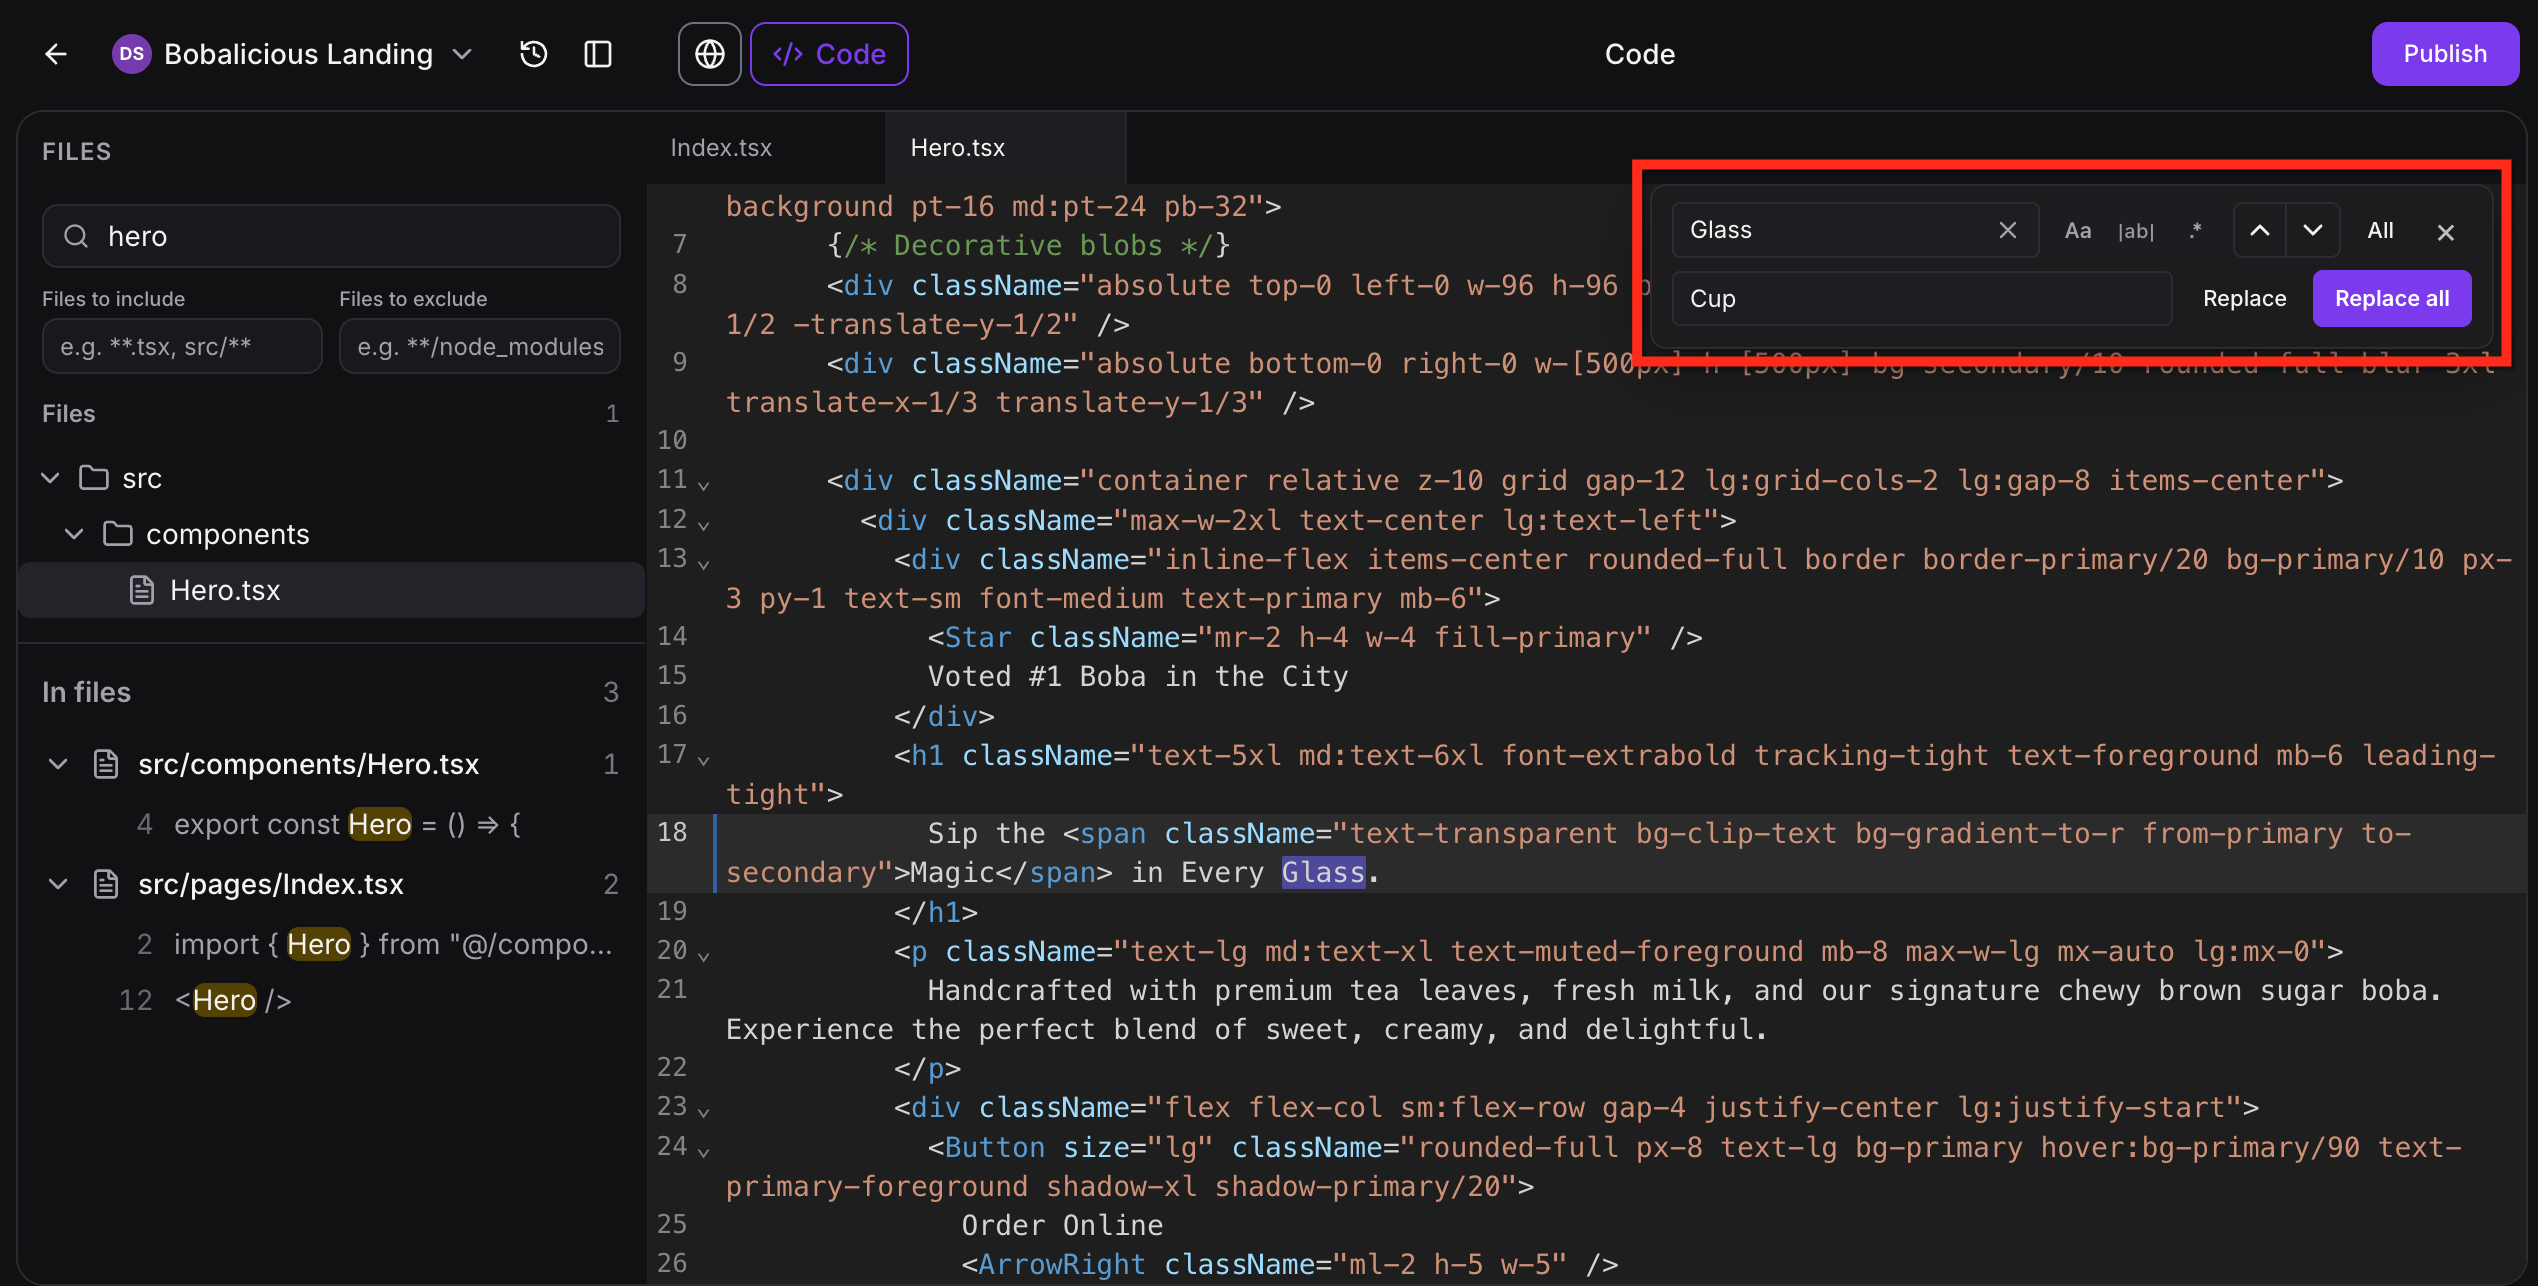The height and width of the screenshot is (1286, 2538).
Task: Clear the Glass search text
Action: click(2007, 231)
